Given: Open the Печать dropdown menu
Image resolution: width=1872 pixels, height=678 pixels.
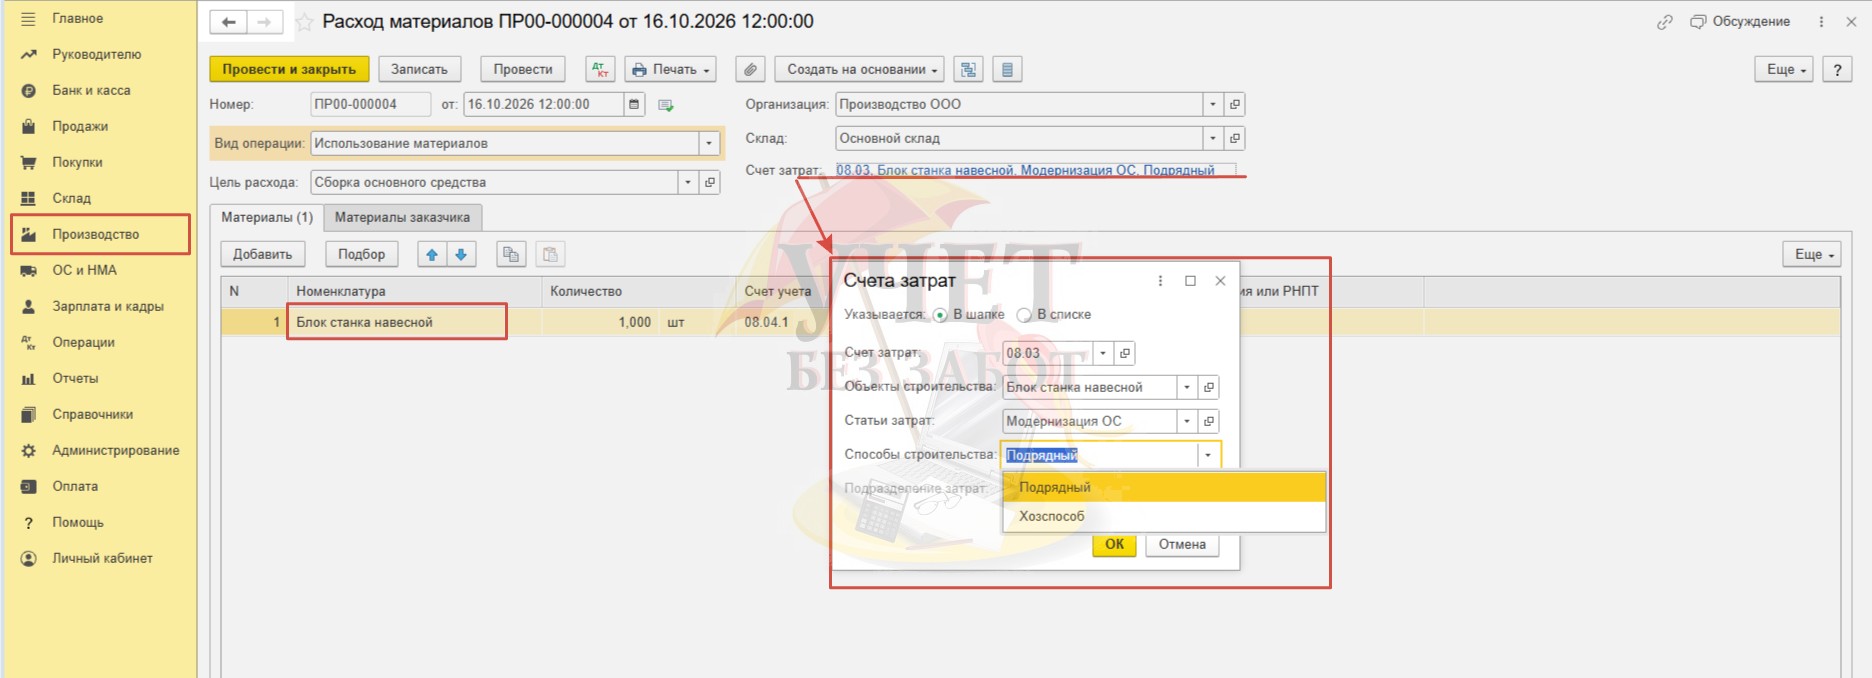Looking at the screenshot, I should coord(670,69).
